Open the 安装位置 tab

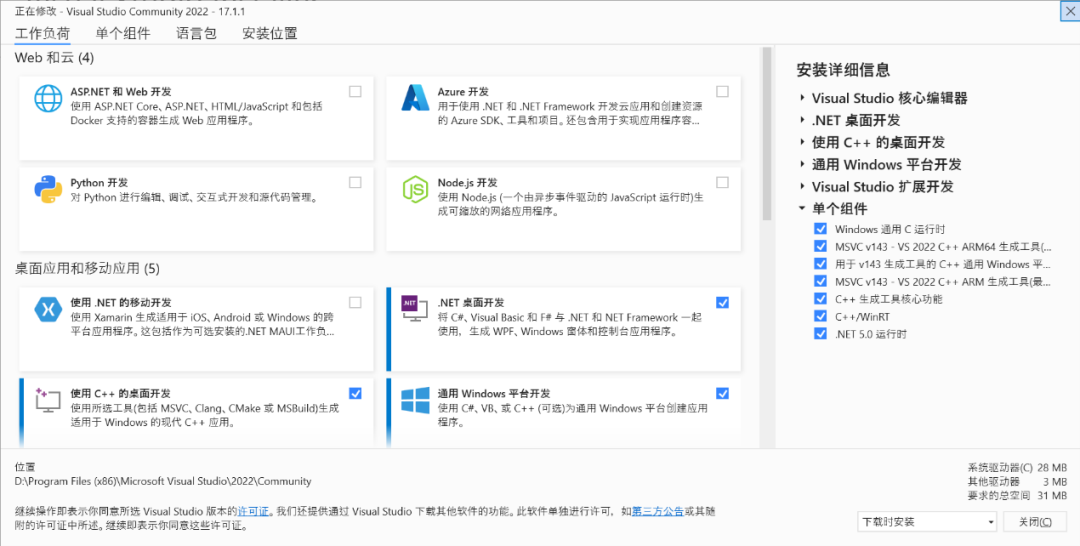click(270, 33)
